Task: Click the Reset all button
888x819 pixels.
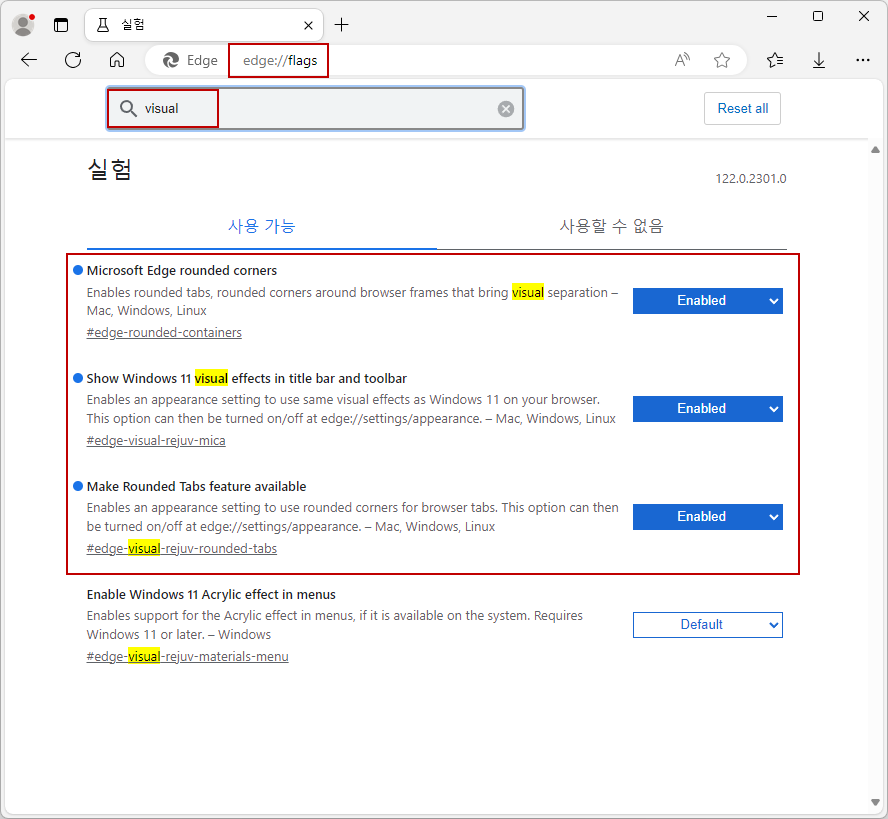Action: pos(742,108)
